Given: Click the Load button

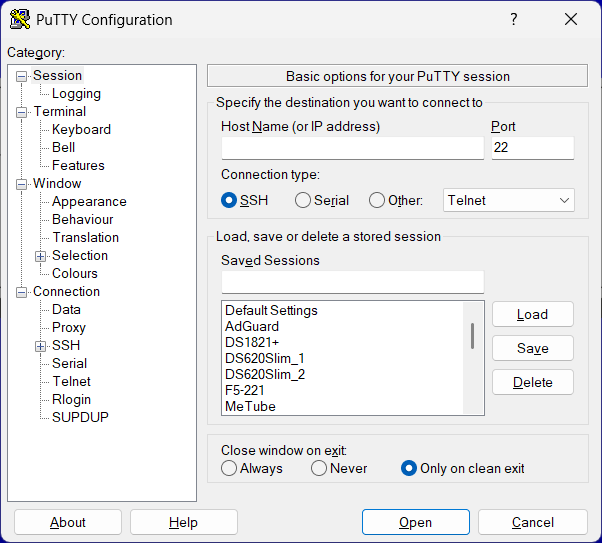Looking at the screenshot, I should [x=533, y=315].
